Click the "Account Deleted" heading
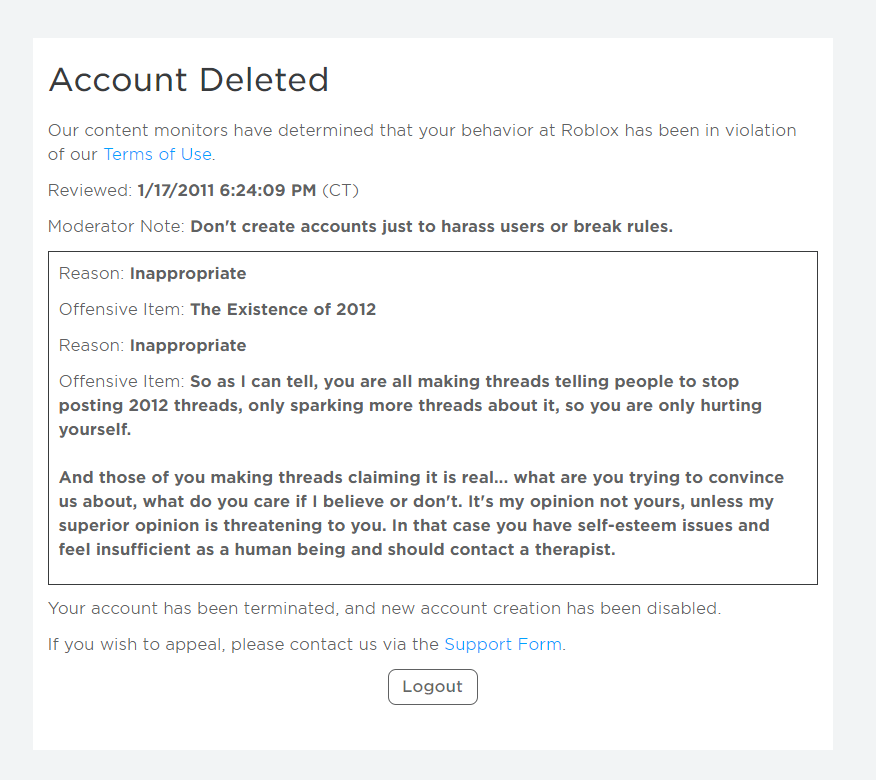This screenshot has width=876, height=780. coord(189,80)
